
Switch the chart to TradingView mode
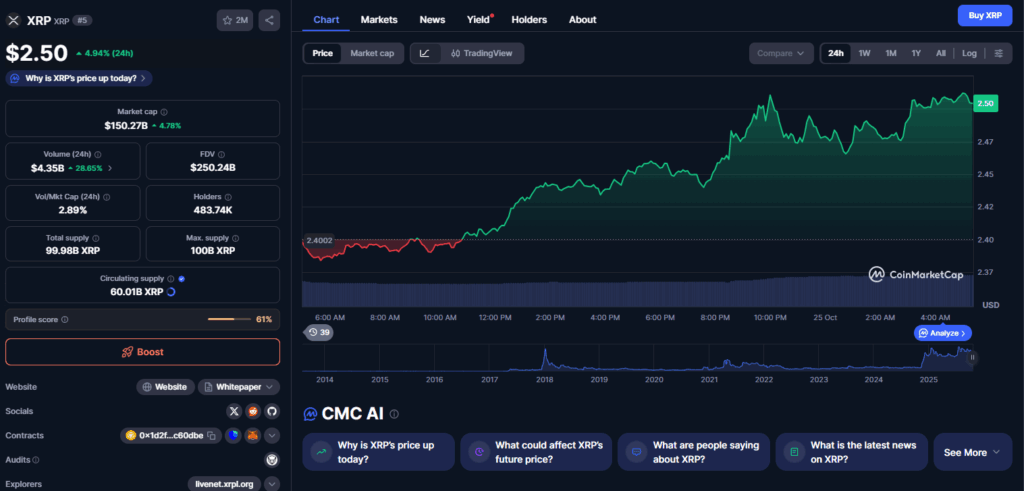coord(481,53)
